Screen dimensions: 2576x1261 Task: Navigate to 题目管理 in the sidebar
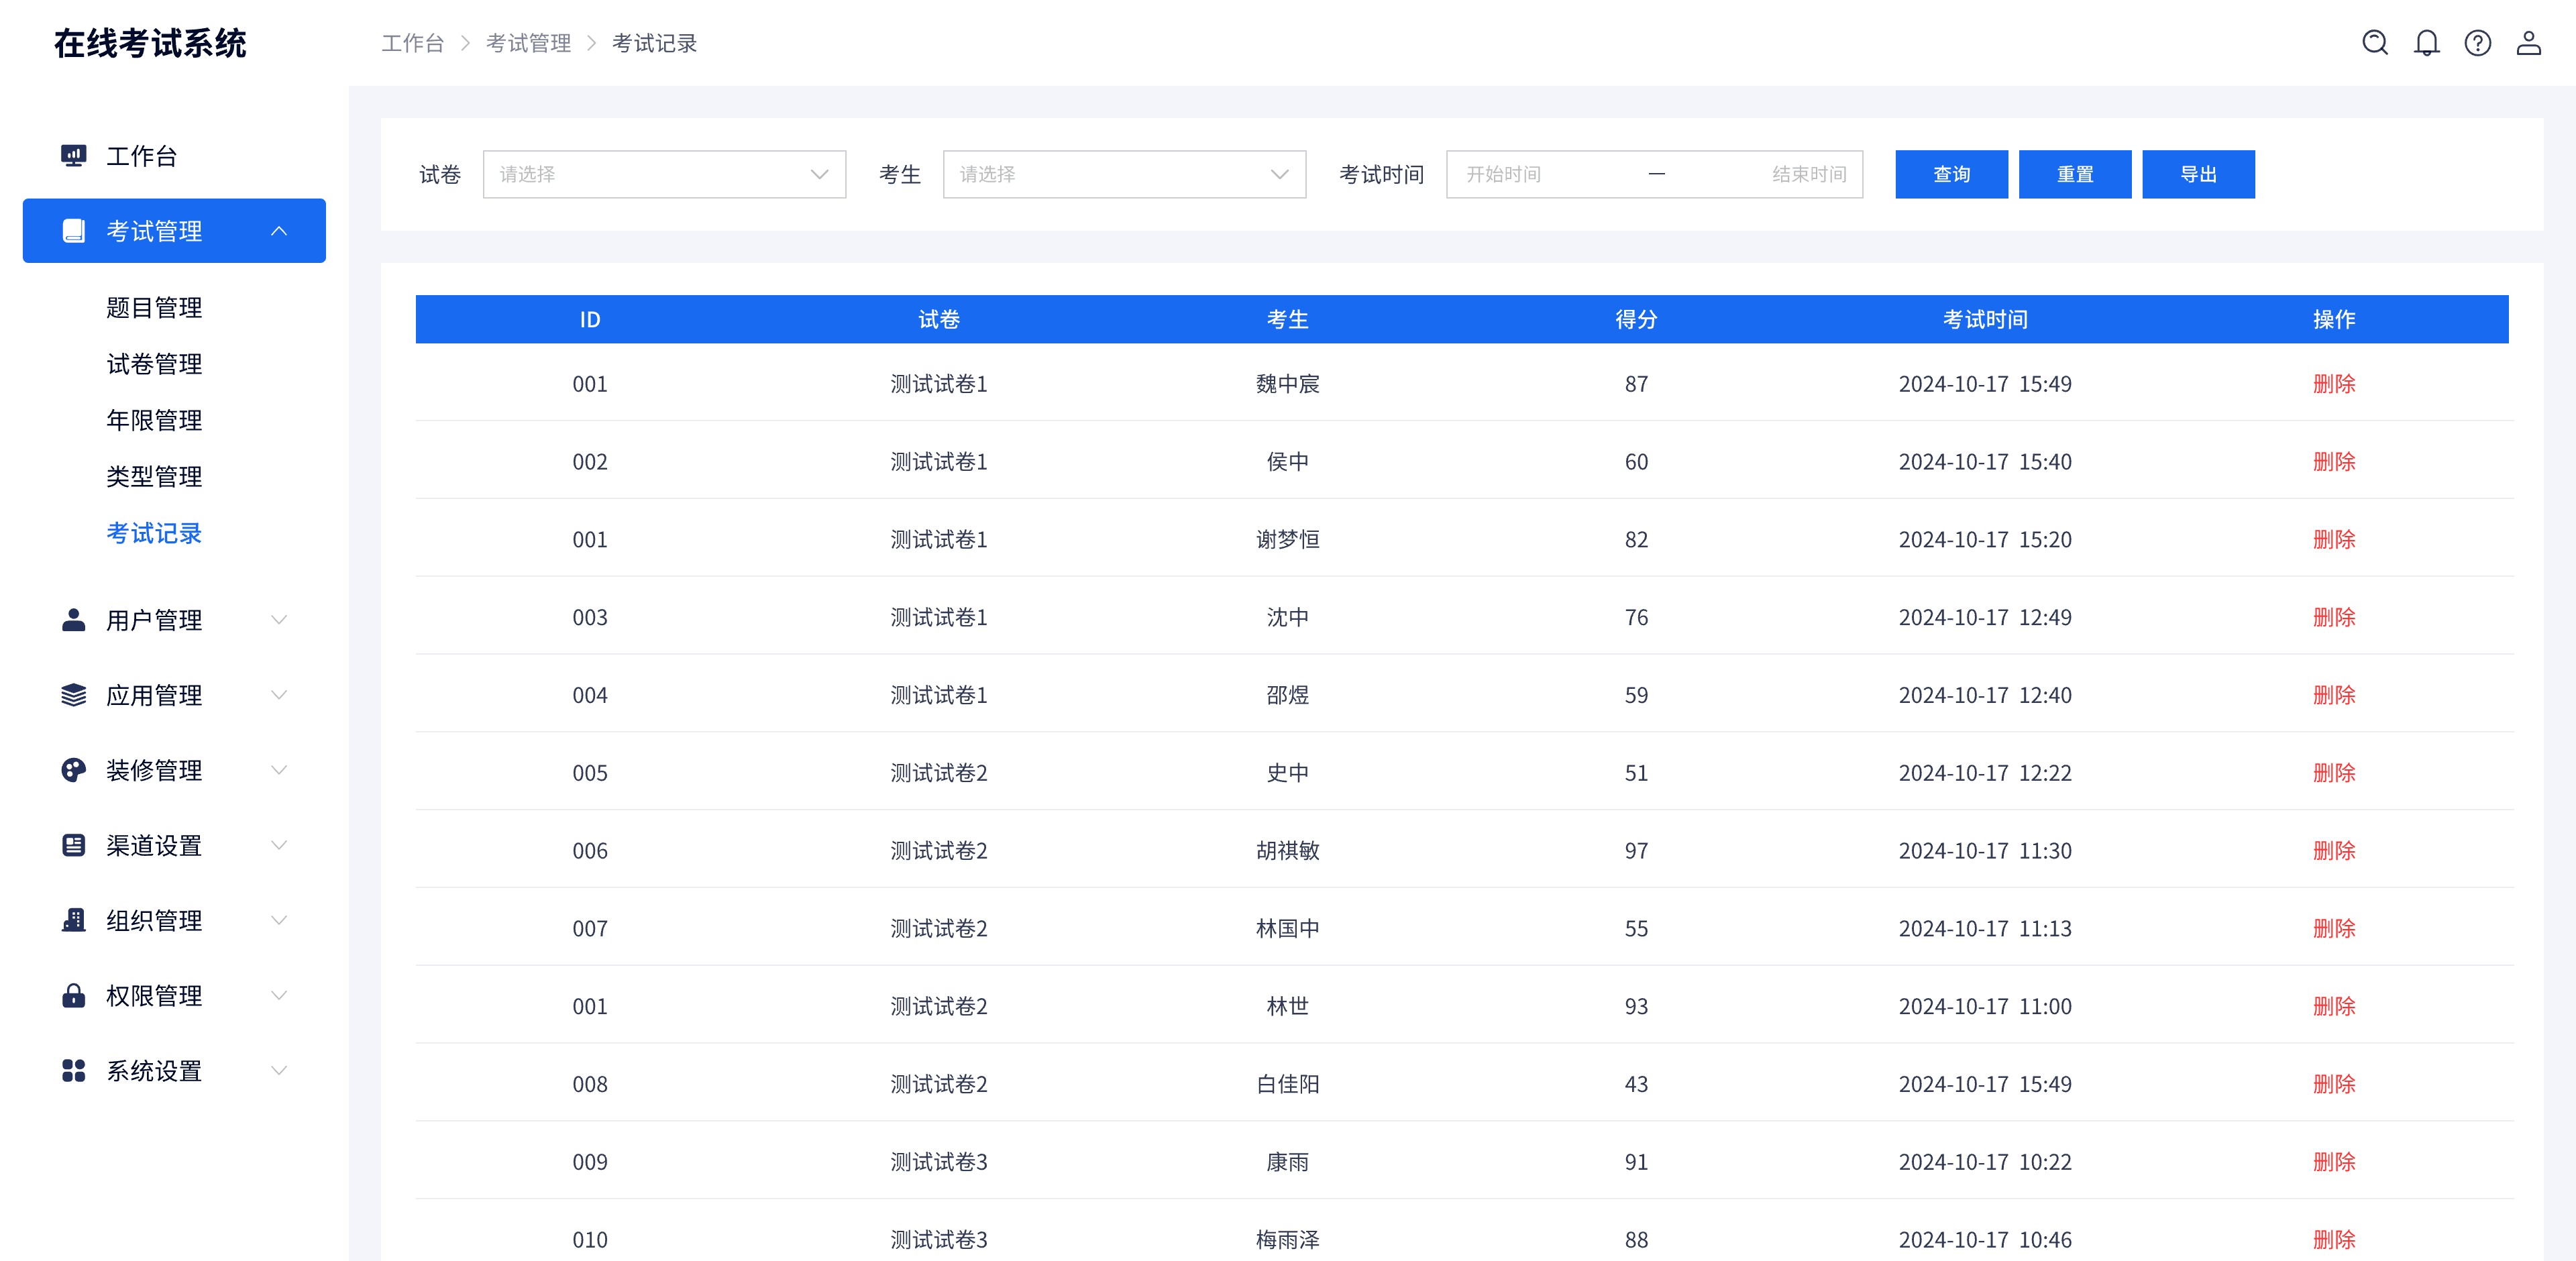[x=154, y=308]
